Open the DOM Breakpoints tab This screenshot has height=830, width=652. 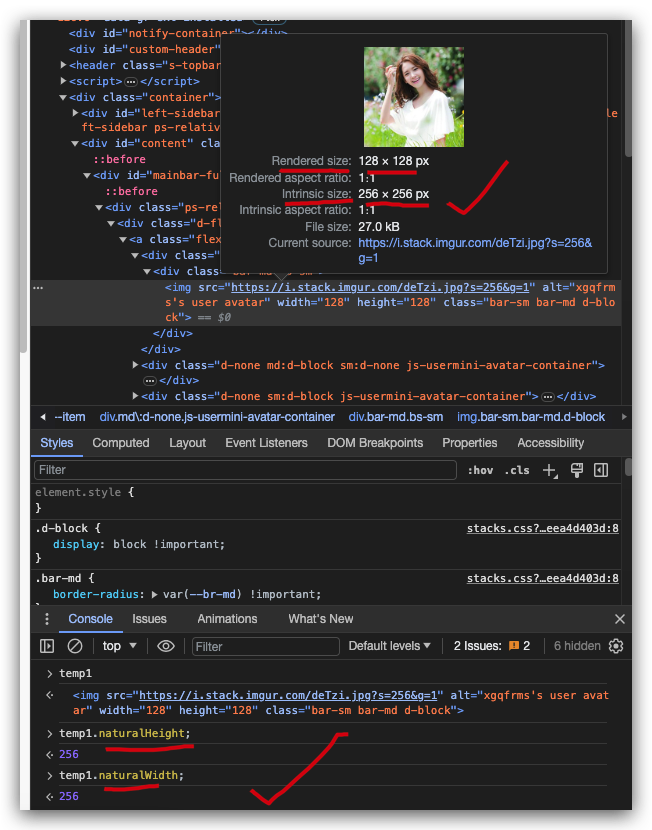pyautogui.click(x=375, y=443)
